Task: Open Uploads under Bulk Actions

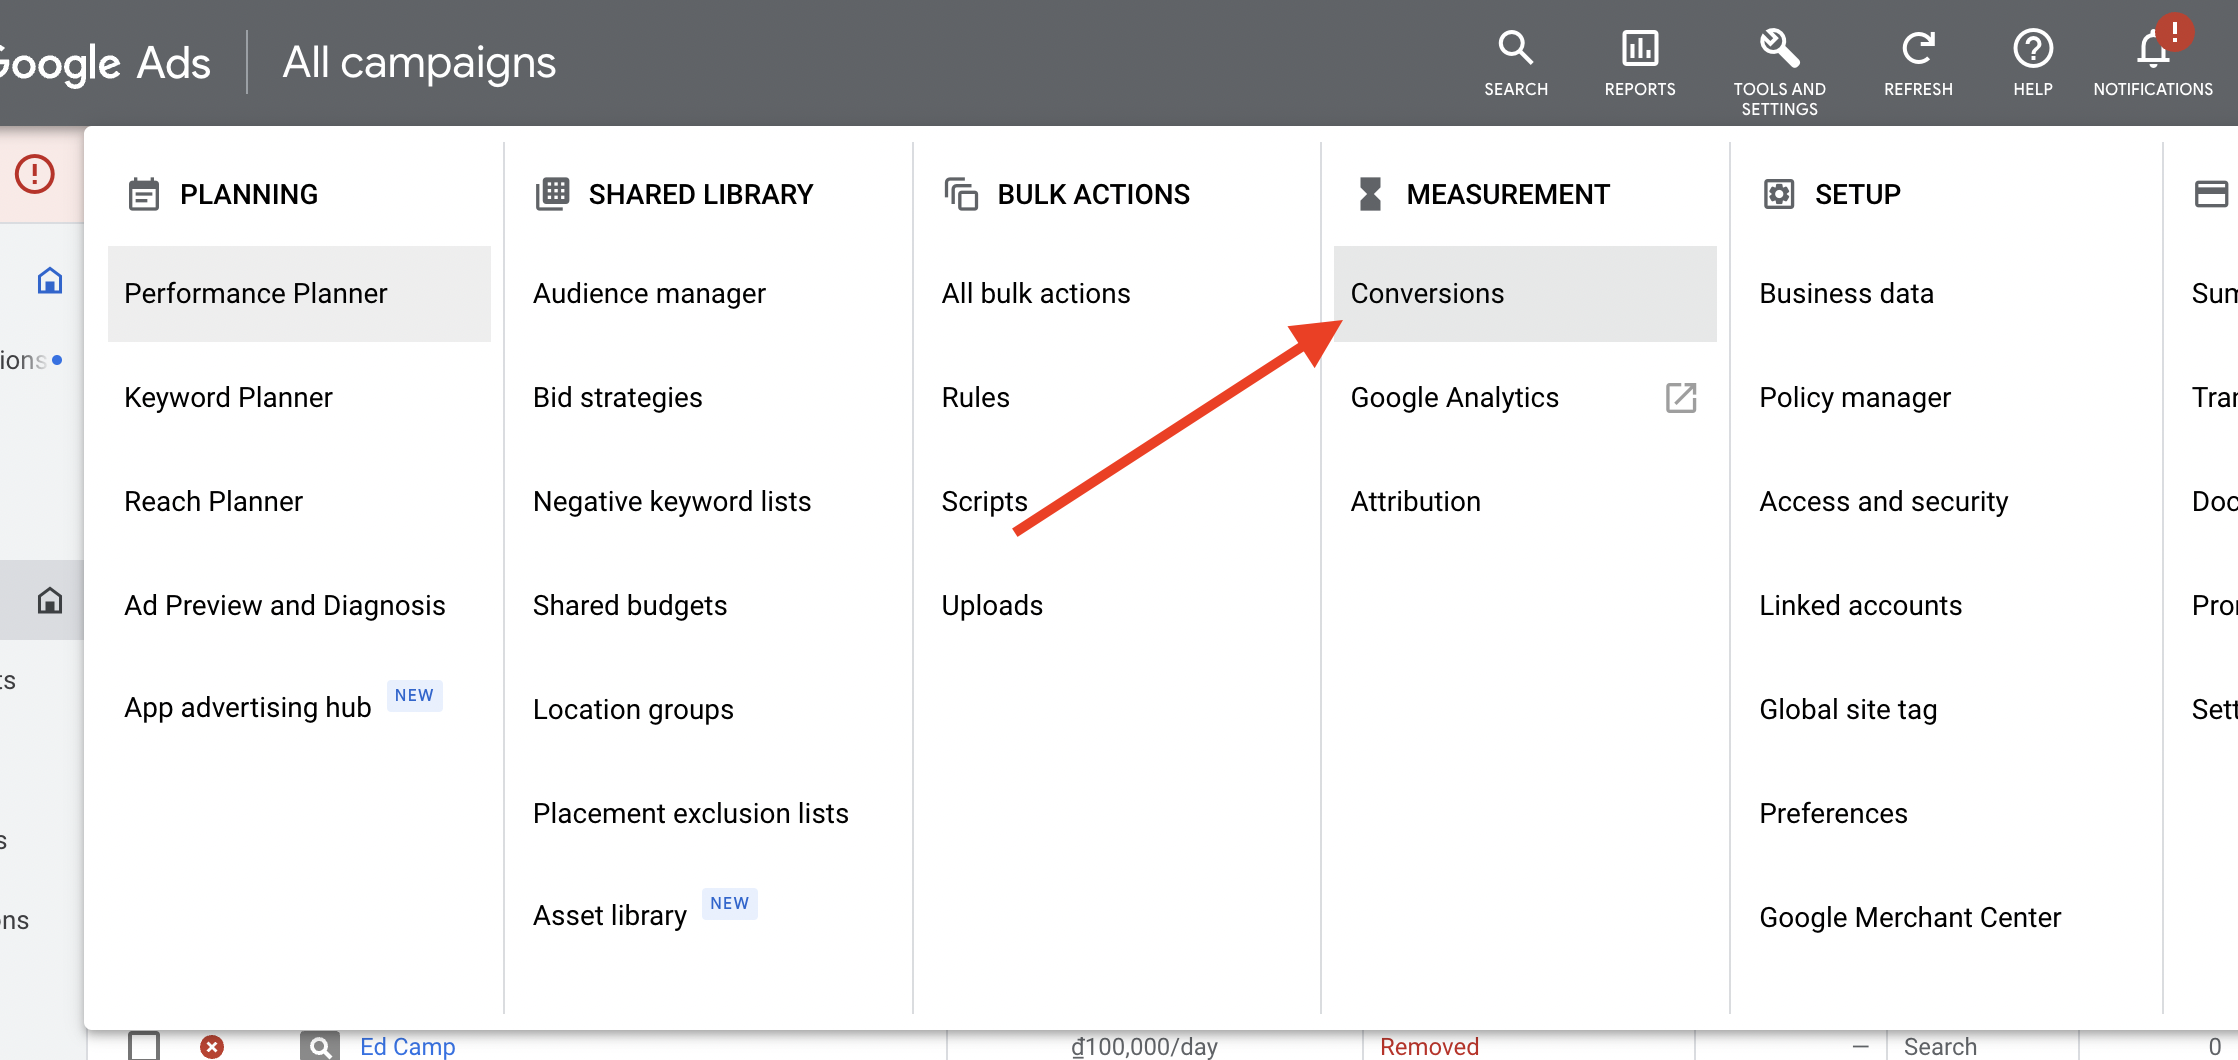Action: tap(992, 606)
